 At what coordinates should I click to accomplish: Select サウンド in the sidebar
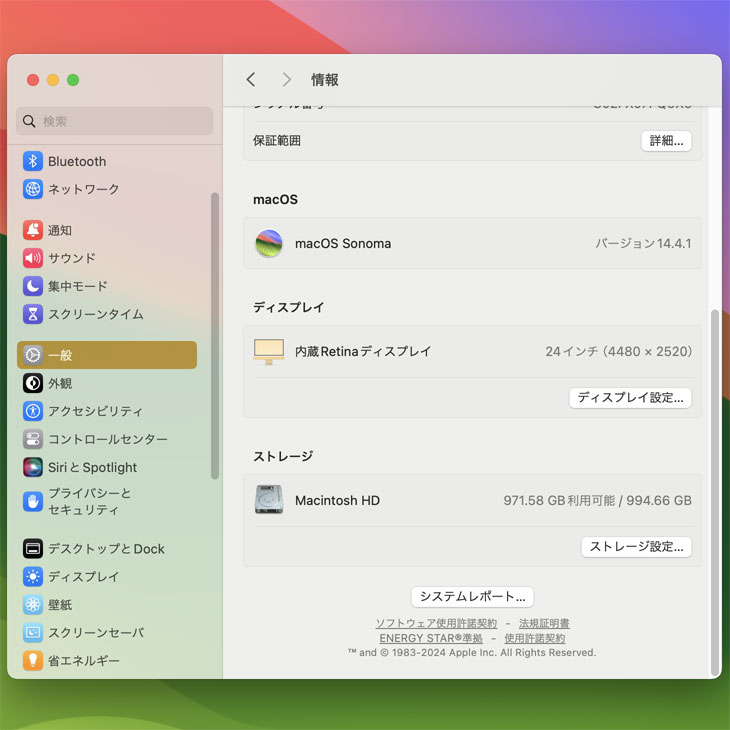(107, 258)
